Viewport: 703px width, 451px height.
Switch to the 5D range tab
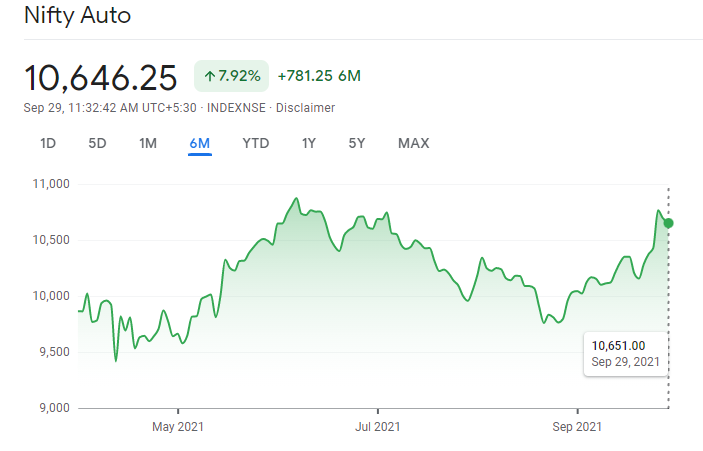click(97, 143)
